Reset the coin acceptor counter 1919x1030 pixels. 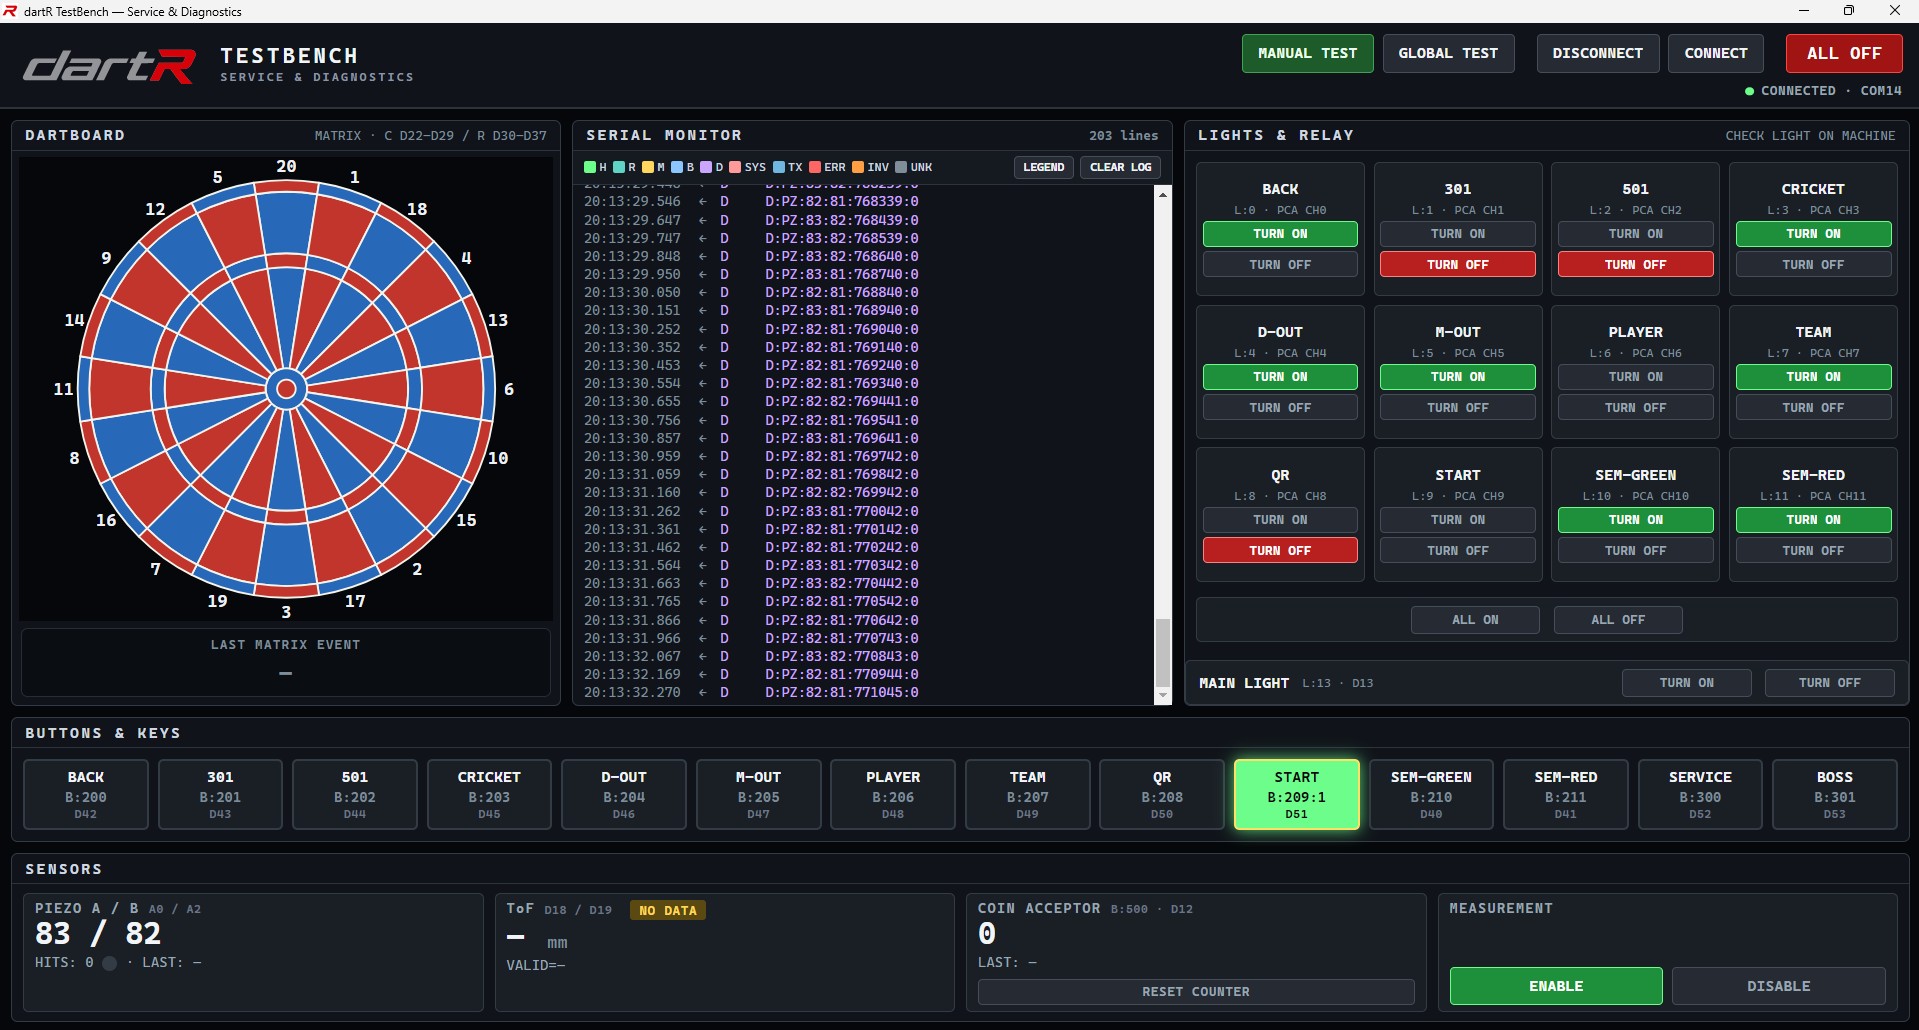[1196, 992]
